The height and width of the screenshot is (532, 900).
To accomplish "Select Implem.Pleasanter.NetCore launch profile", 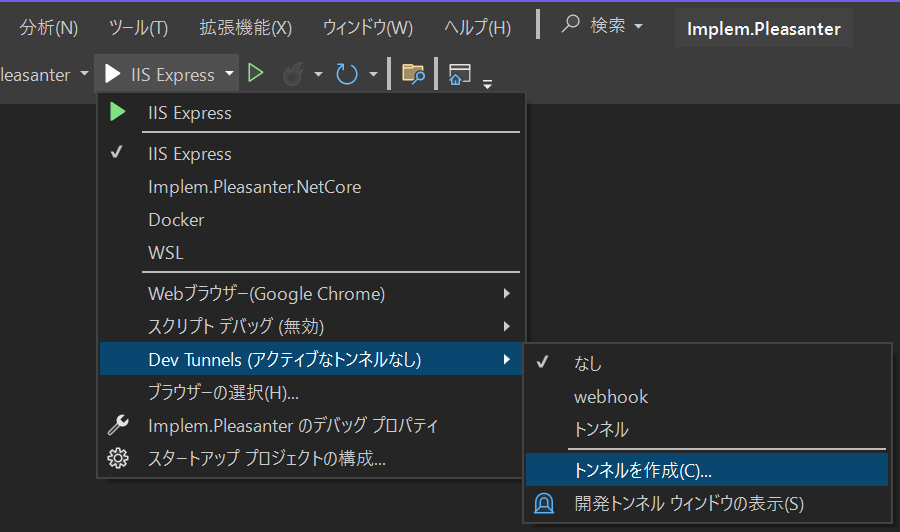I will click(x=311, y=187).
